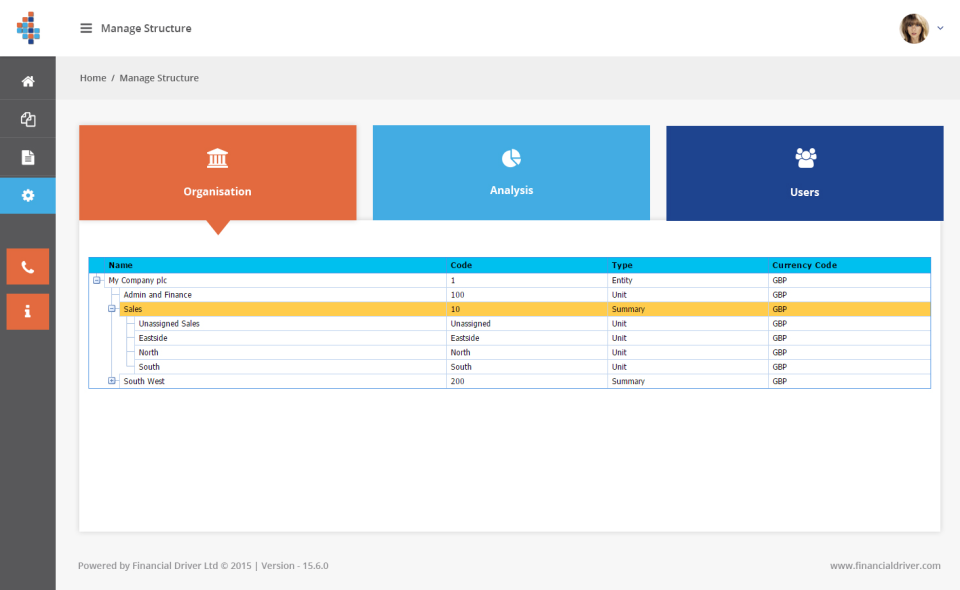This screenshot has height=590, width=960.
Task: Click the document icon in the sidebar
Action: pyautogui.click(x=27, y=157)
